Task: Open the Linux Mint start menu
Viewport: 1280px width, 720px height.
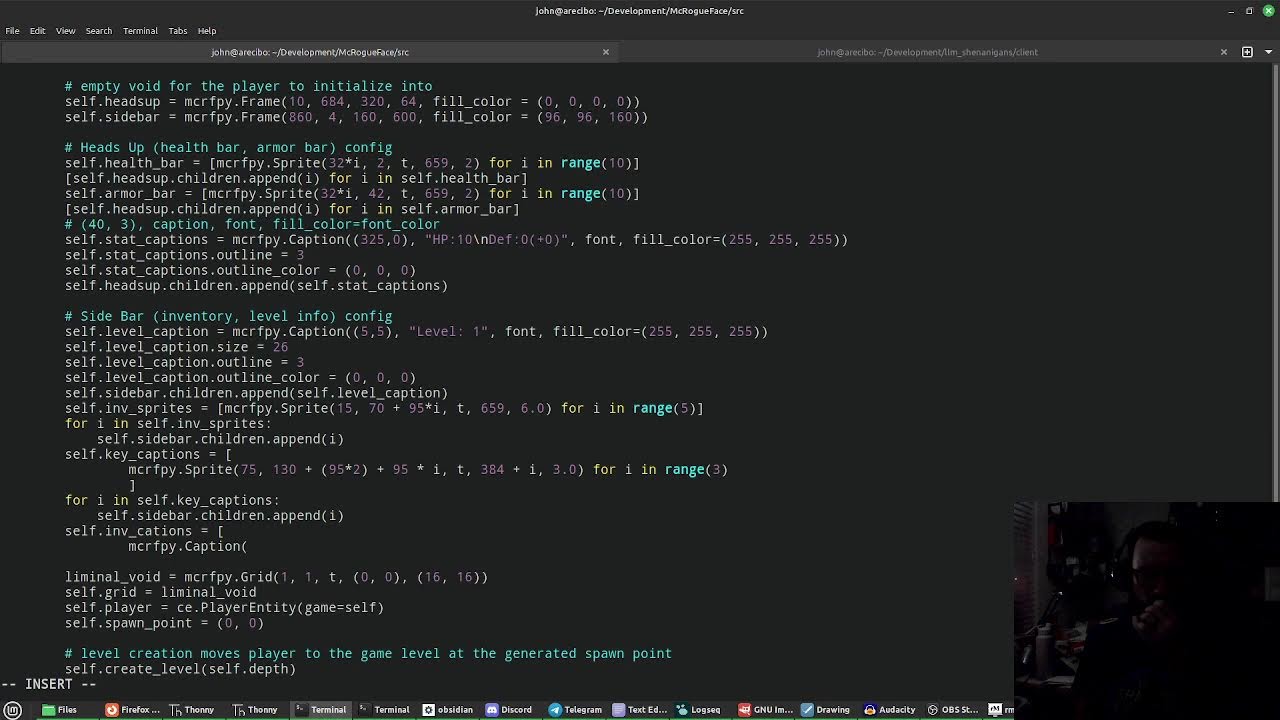Action: (12, 710)
